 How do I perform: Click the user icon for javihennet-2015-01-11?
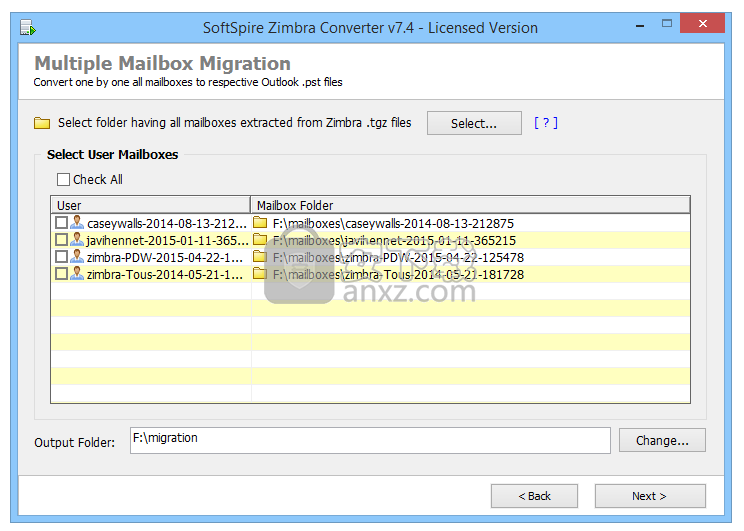click(x=77, y=240)
